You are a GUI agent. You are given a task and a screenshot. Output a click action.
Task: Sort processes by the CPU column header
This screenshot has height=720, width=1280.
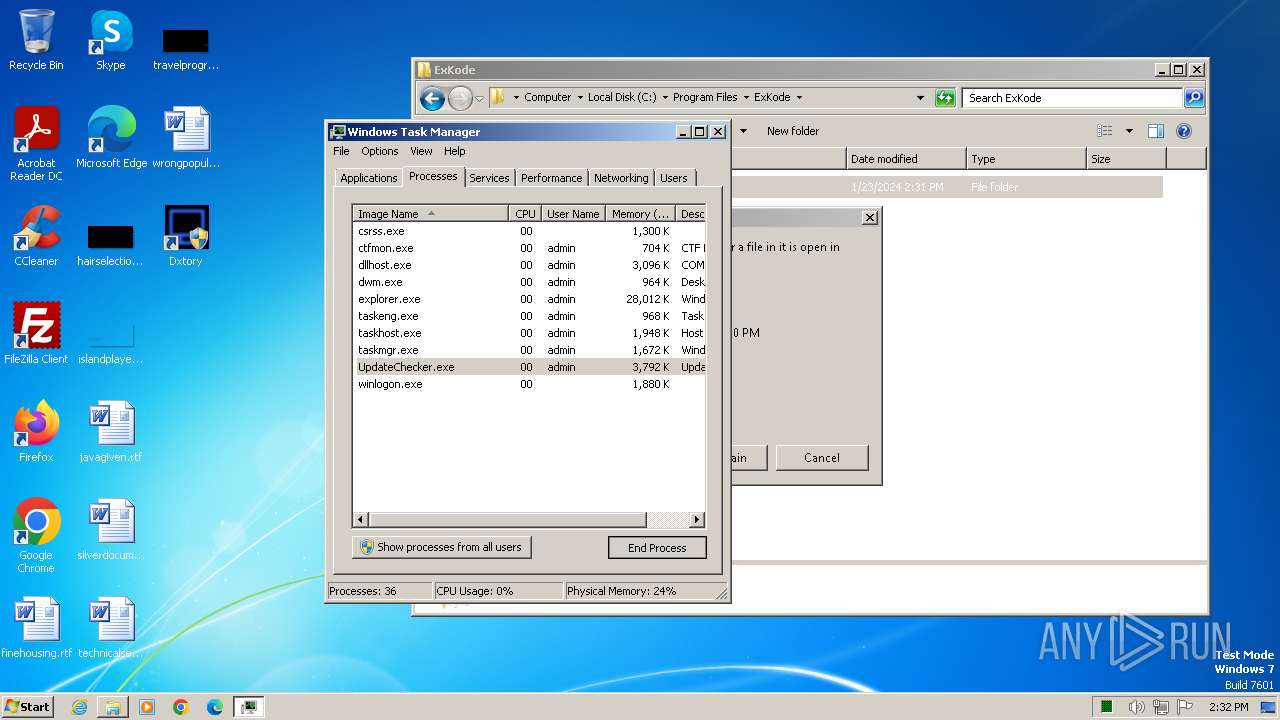pos(525,214)
